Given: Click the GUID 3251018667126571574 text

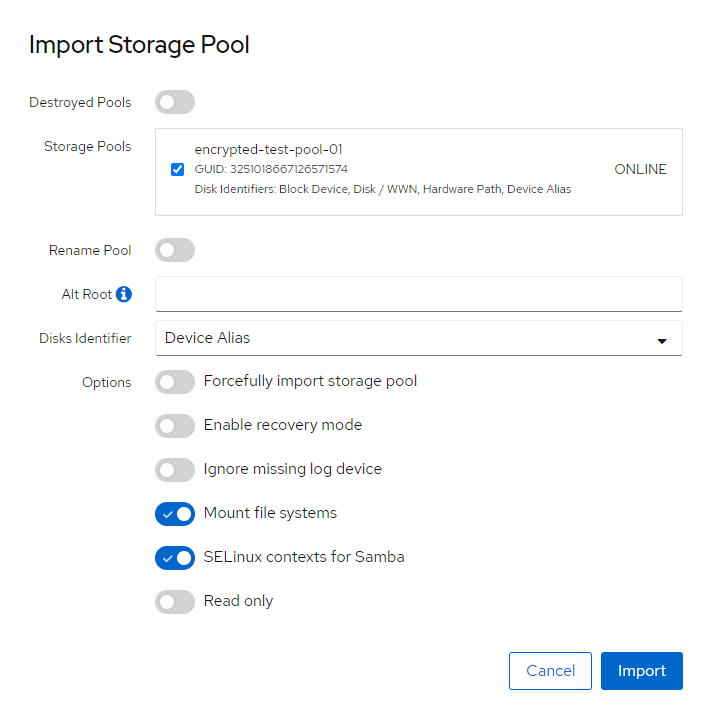Looking at the screenshot, I should 271,169.
